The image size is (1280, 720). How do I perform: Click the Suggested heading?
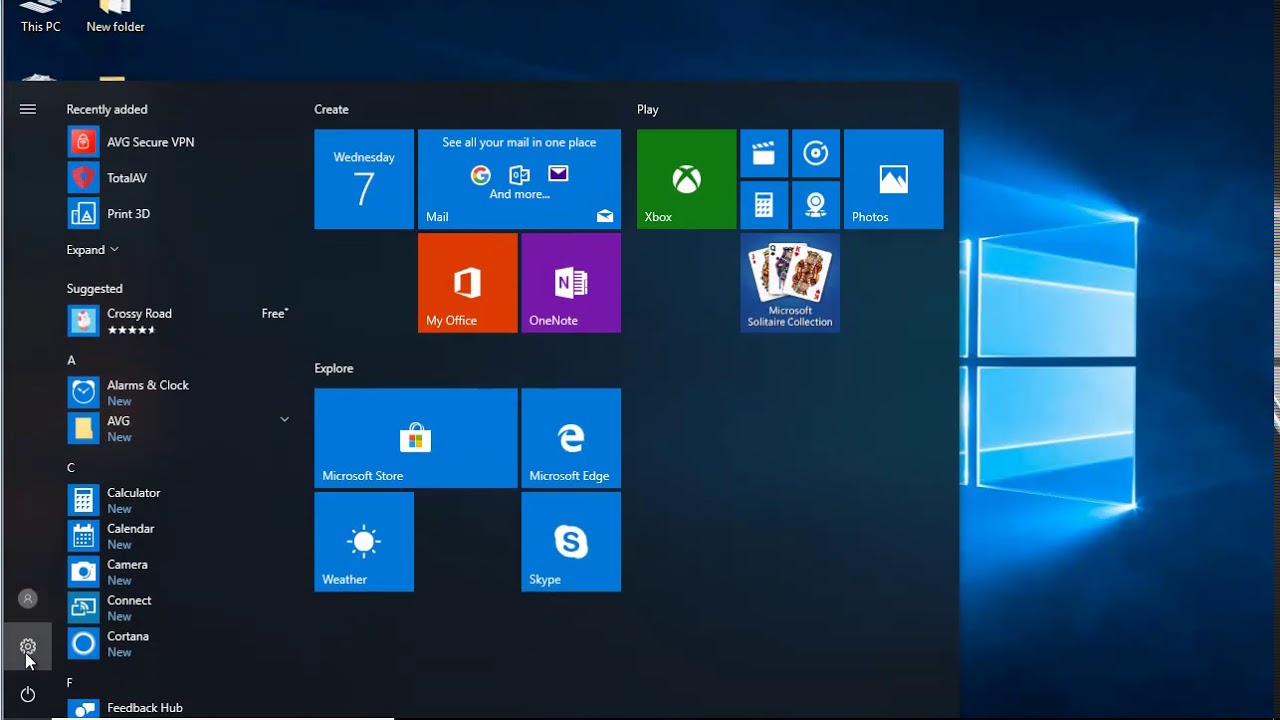pos(95,289)
